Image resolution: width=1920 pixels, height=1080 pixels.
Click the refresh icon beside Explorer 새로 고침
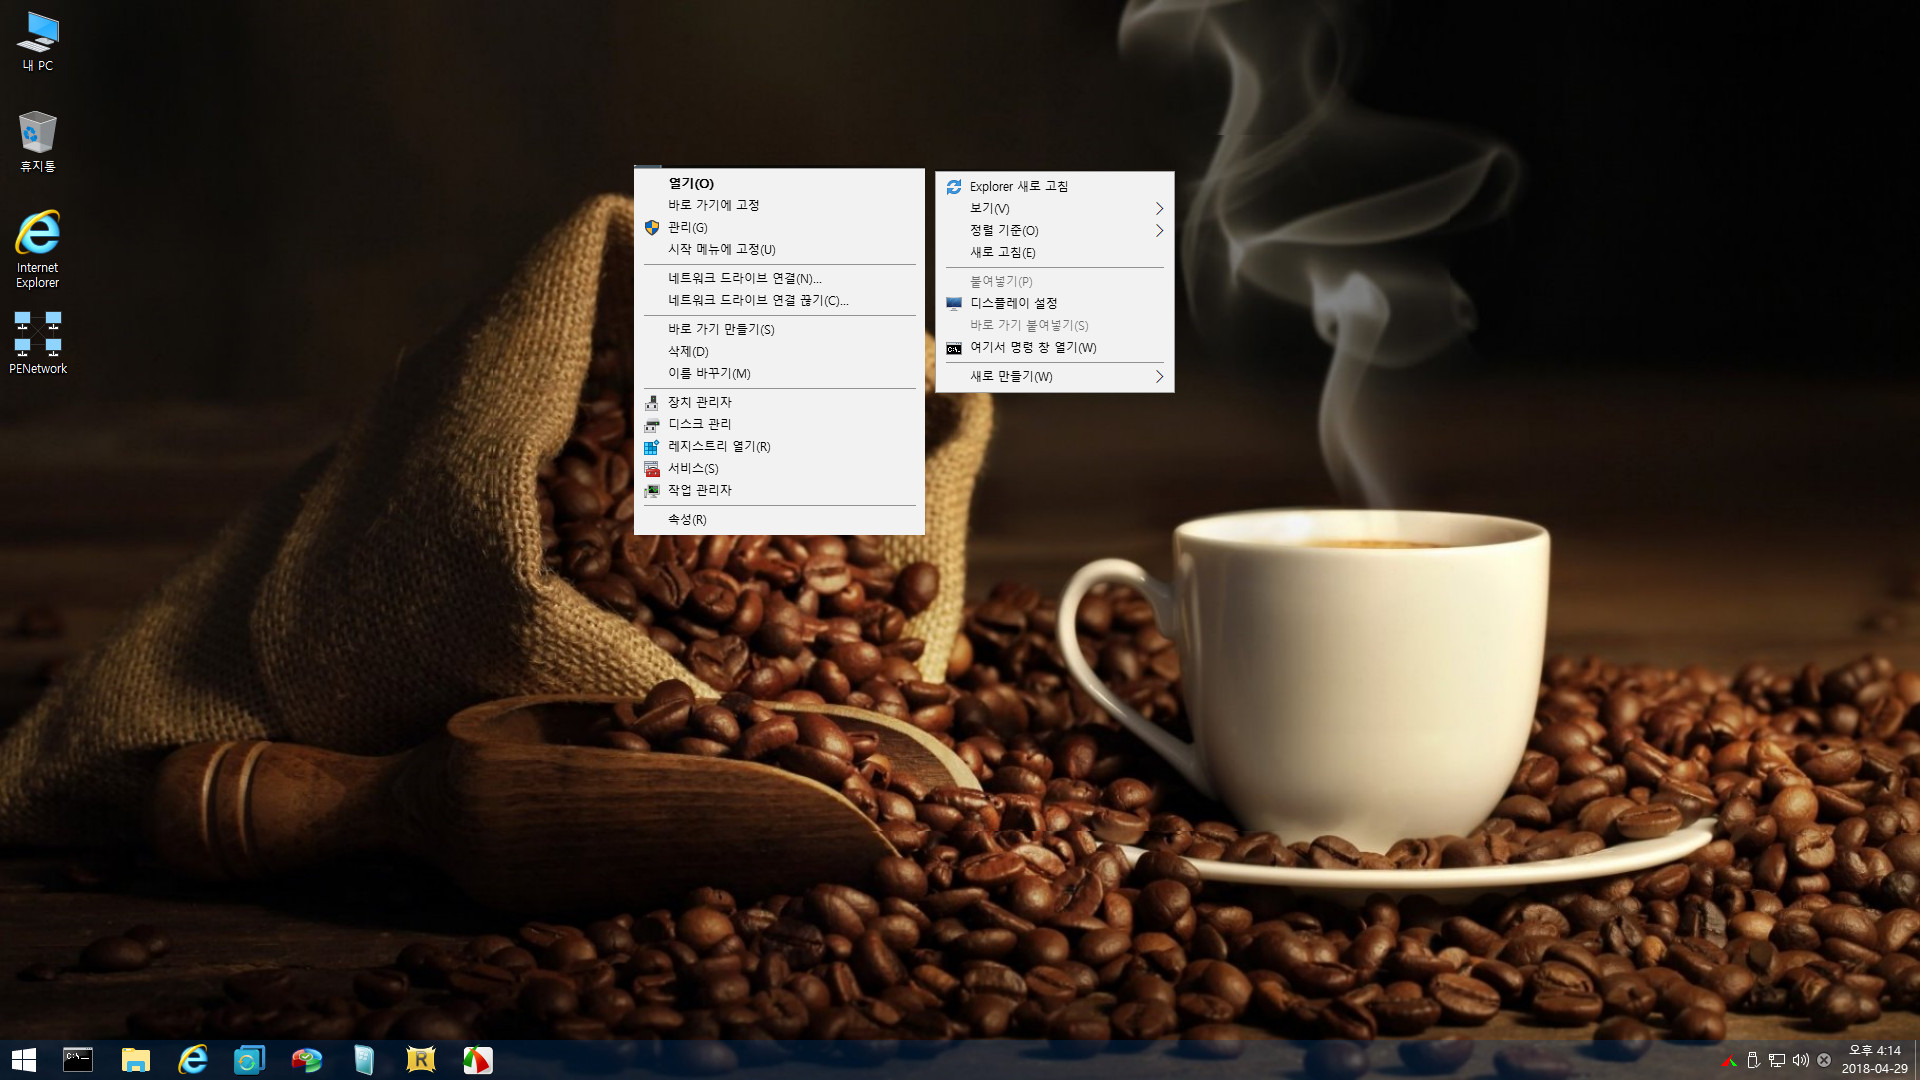coord(954,186)
